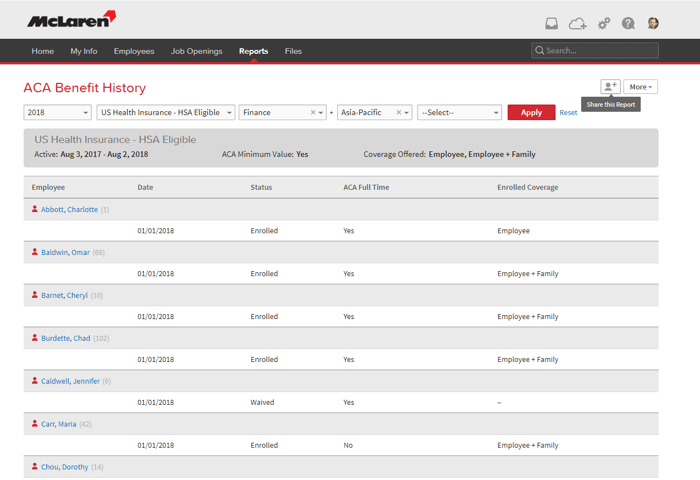Click the ACA Benefit History page title
Screen dimensions: 700x480
coord(85,88)
